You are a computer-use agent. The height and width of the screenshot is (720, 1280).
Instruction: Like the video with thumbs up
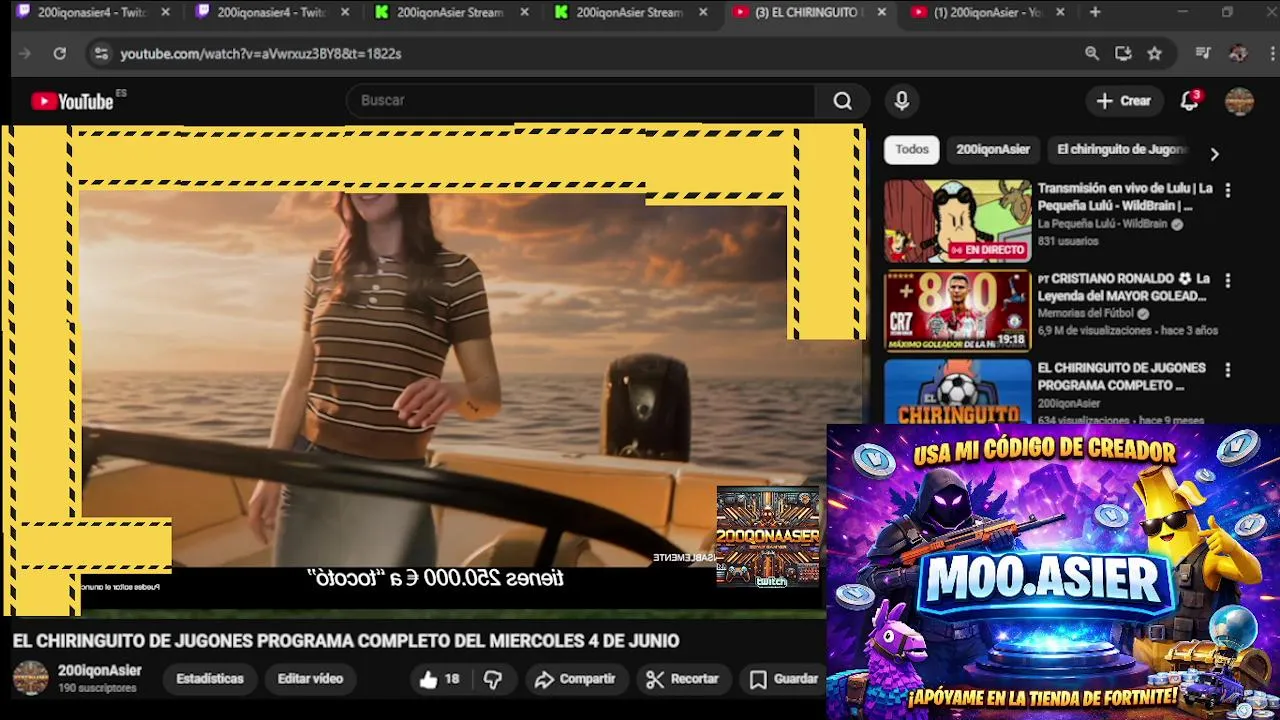click(439, 679)
